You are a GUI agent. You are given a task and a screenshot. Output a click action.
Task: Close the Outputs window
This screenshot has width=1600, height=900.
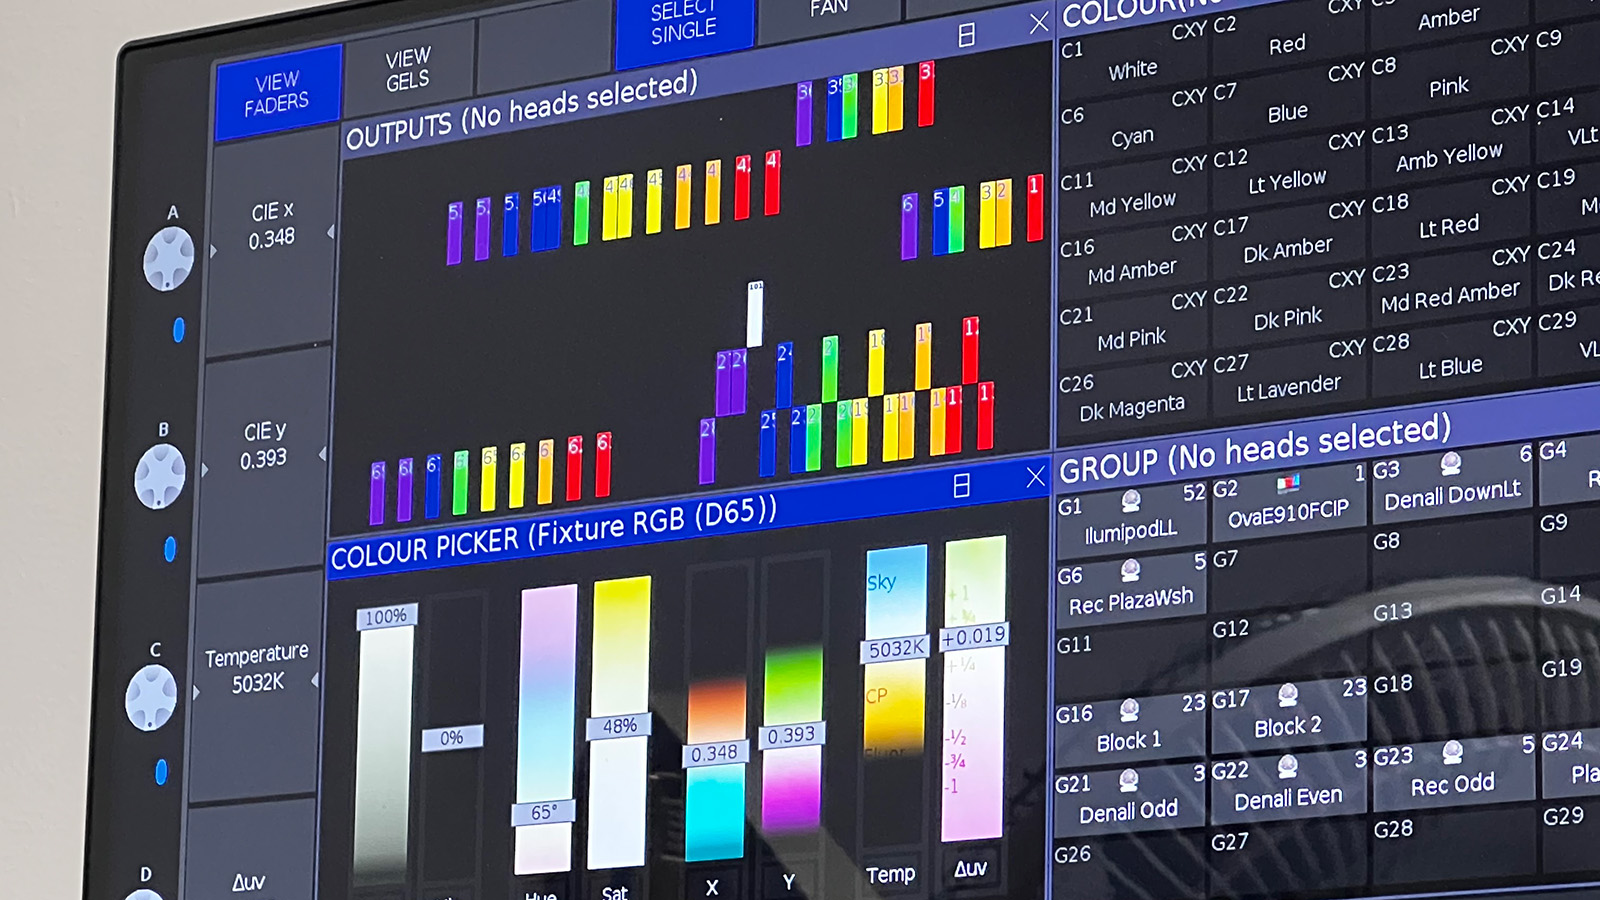click(1039, 22)
